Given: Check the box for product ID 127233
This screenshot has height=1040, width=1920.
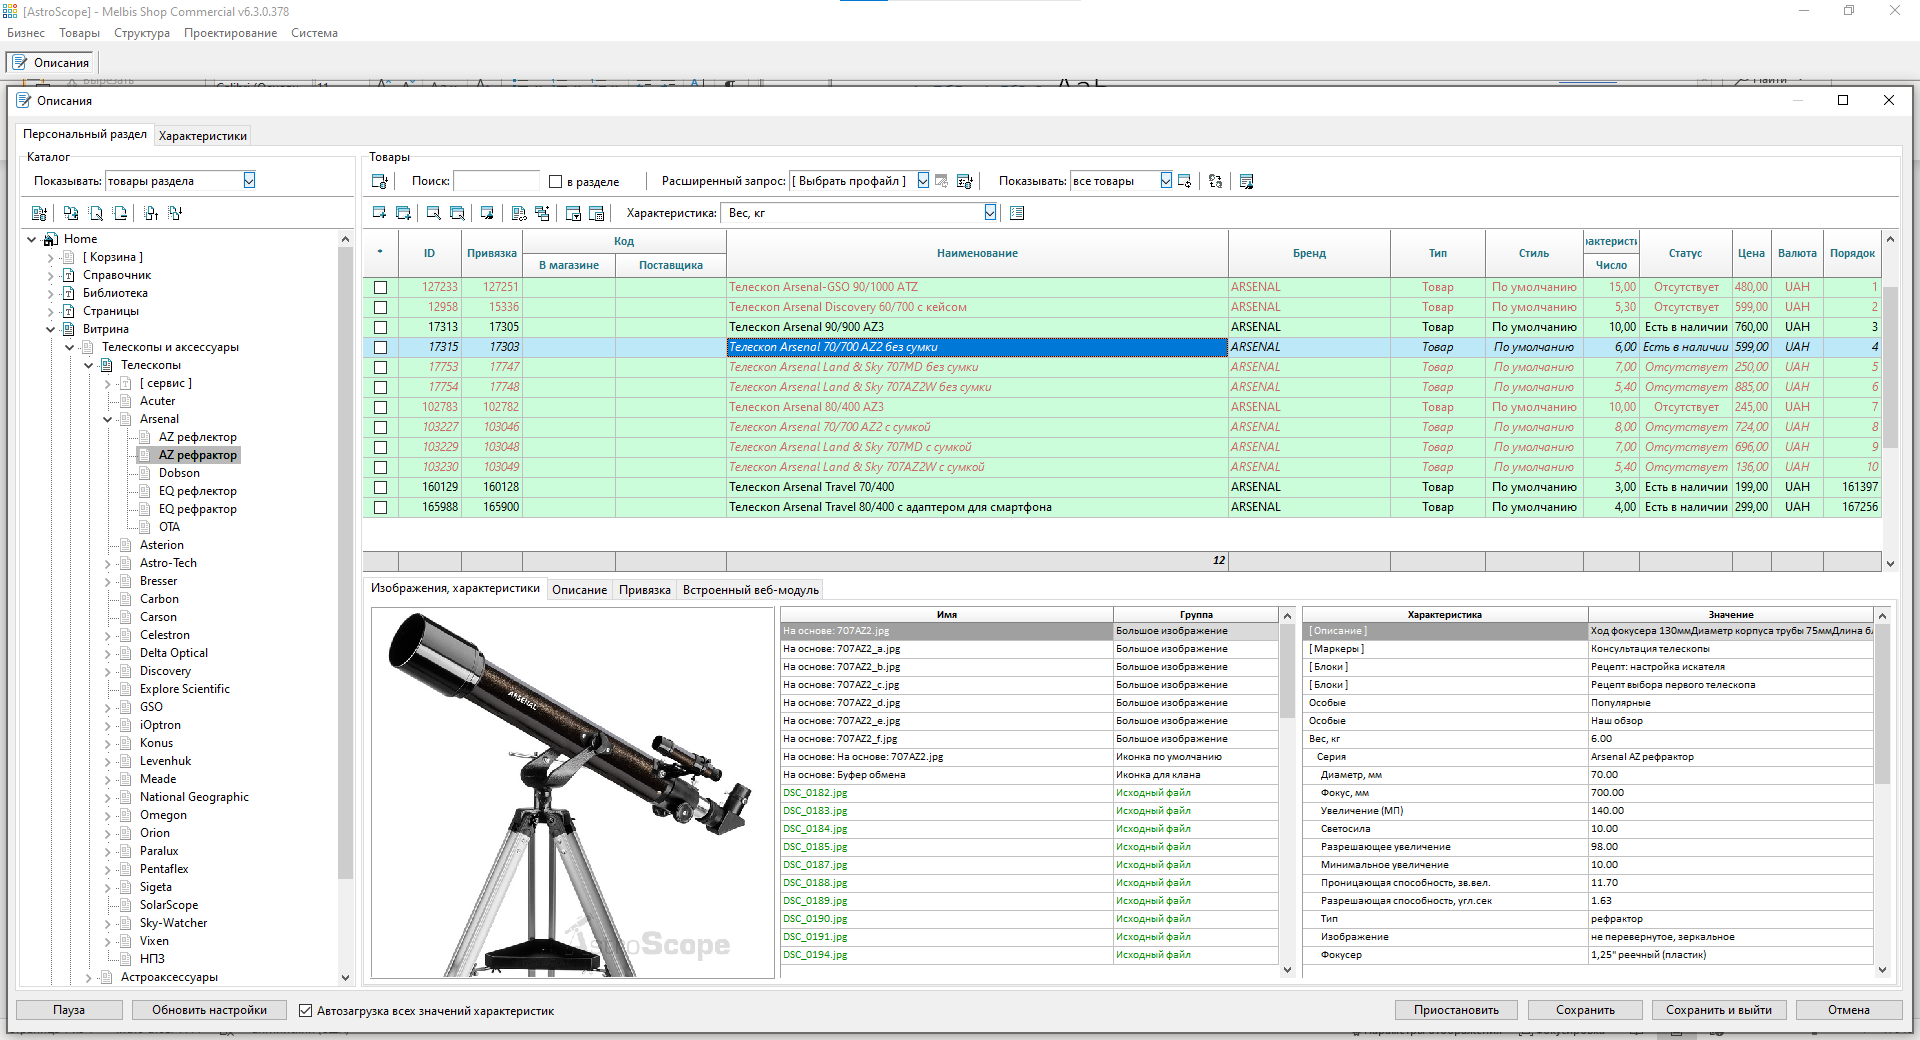Looking at the screenshot, I should 380,287.
